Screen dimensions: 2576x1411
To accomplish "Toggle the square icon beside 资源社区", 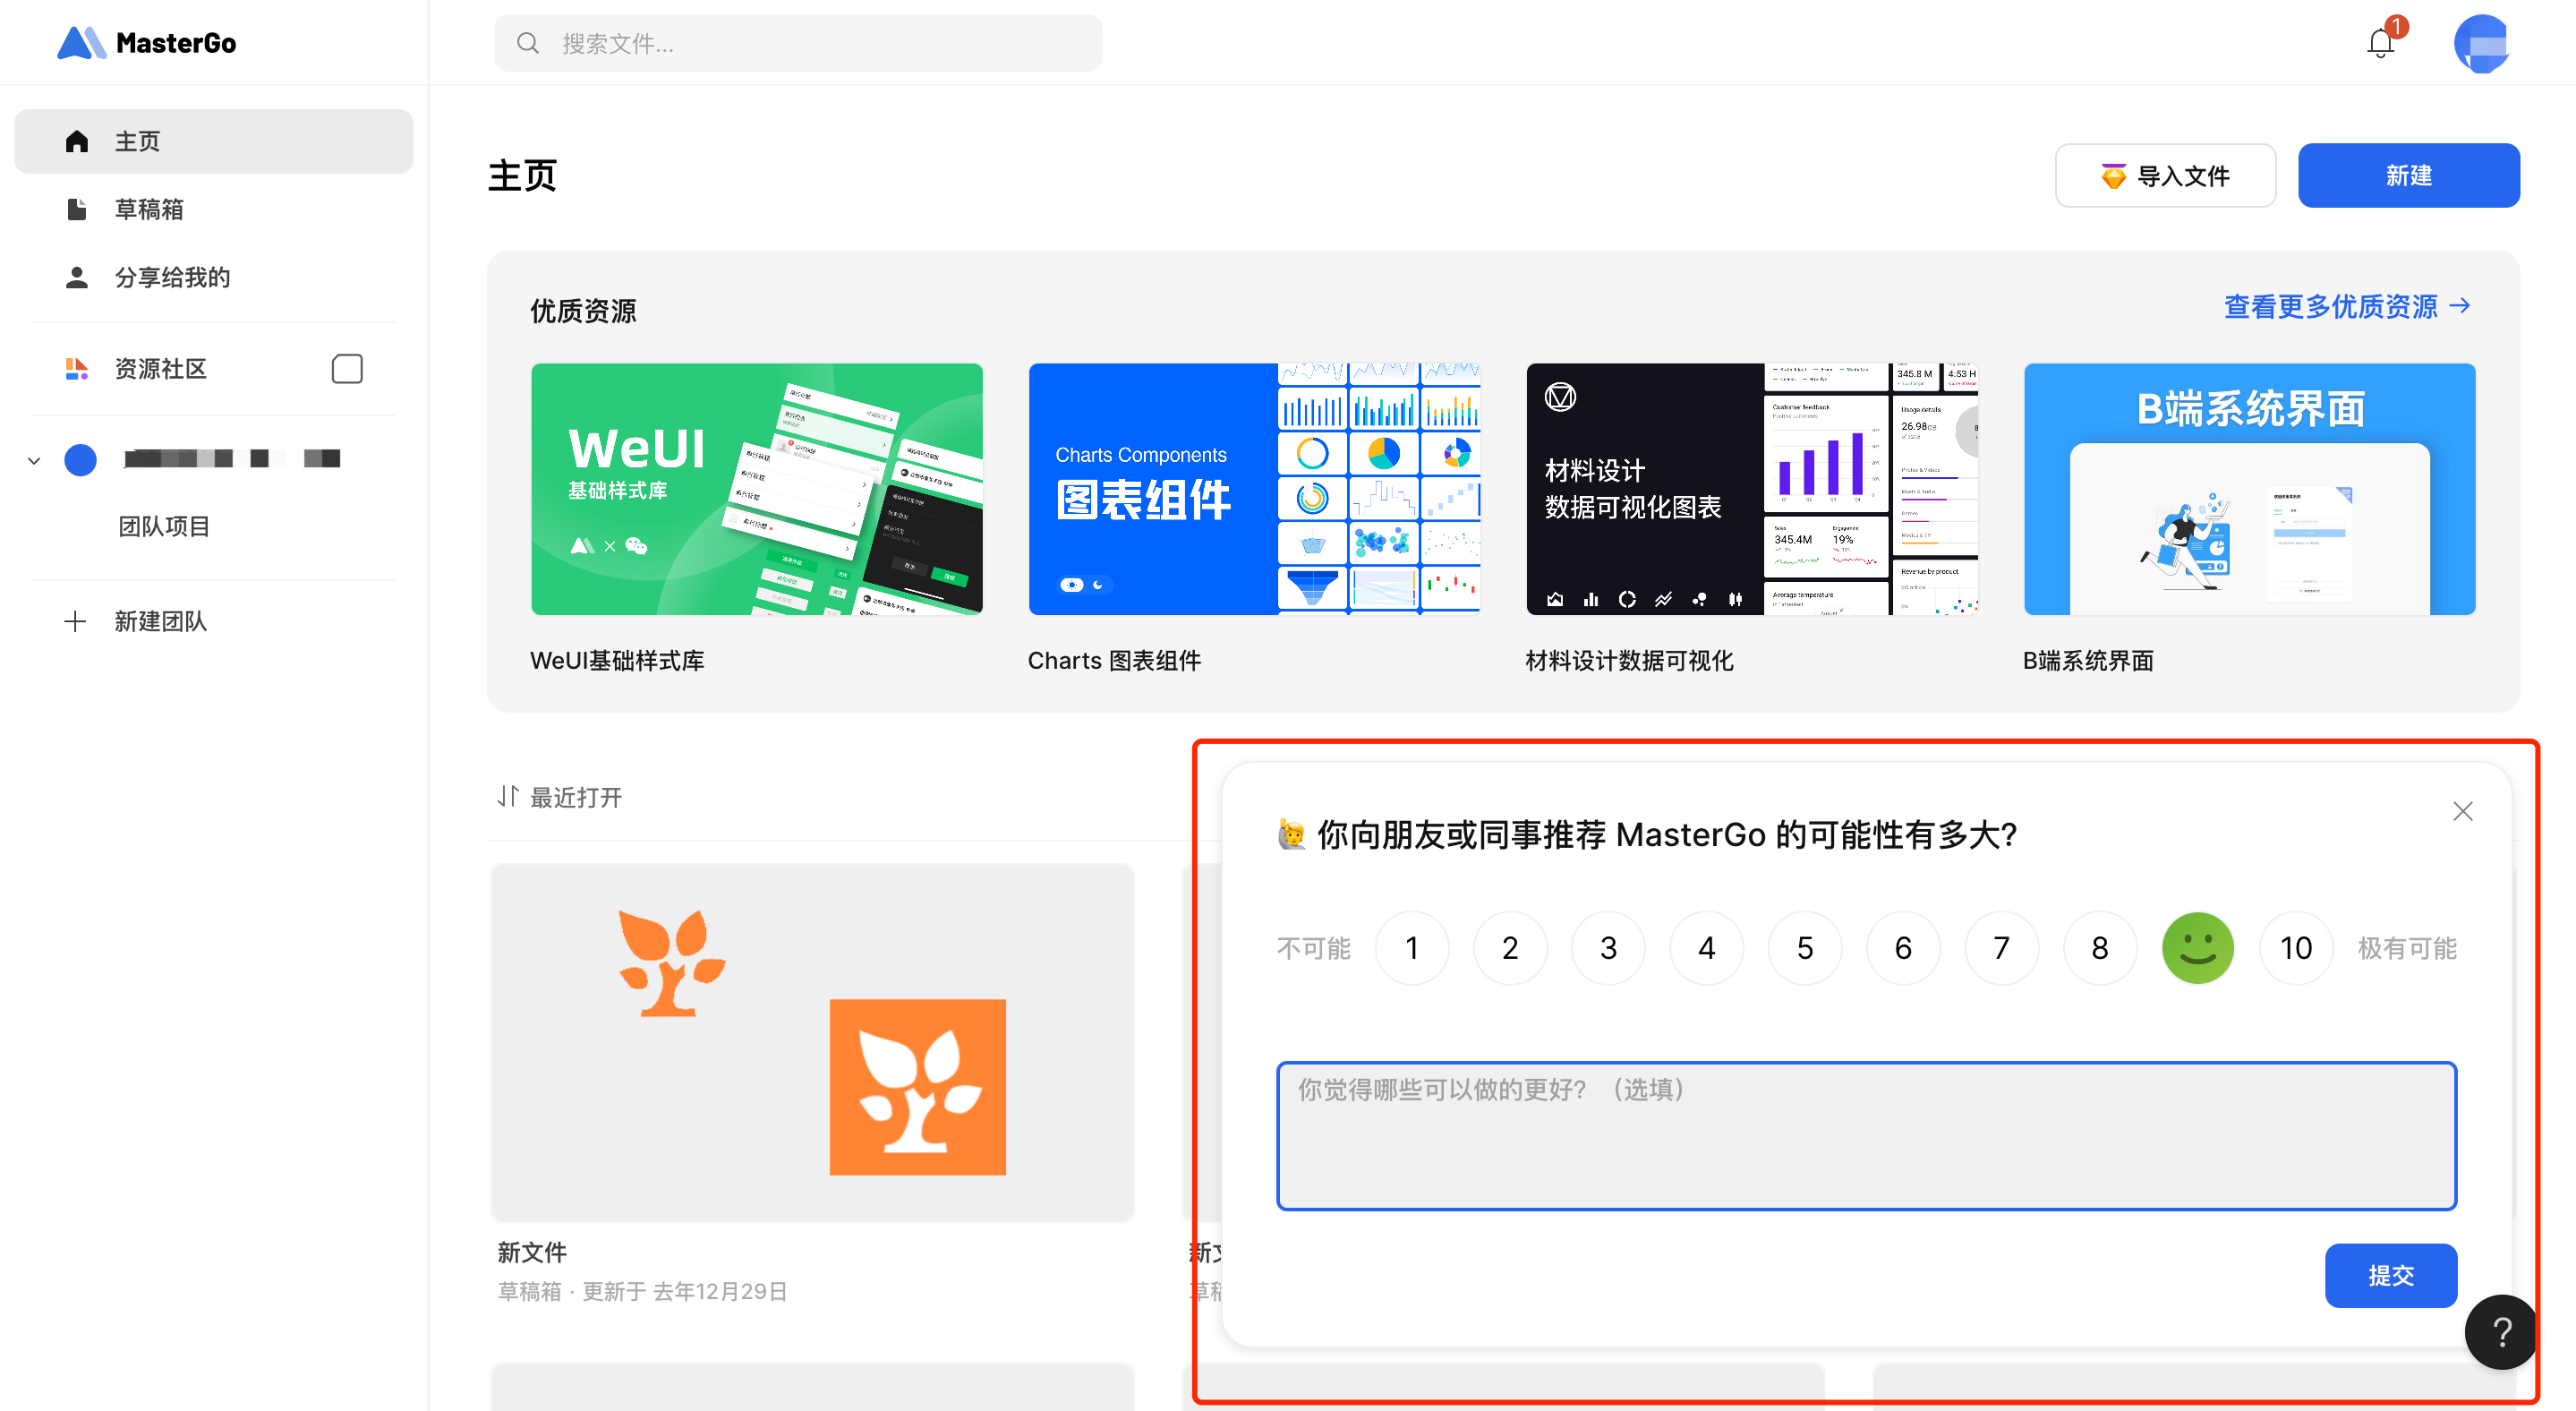I will pos(347,369).
